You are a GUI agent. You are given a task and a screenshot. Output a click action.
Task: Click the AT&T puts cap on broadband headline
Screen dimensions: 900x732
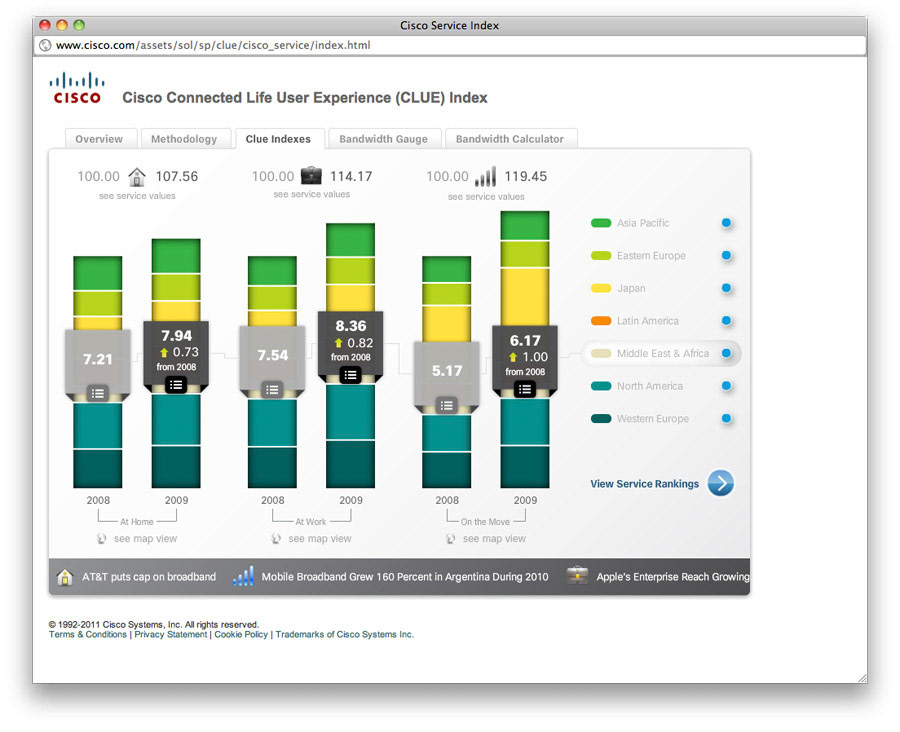149,576
